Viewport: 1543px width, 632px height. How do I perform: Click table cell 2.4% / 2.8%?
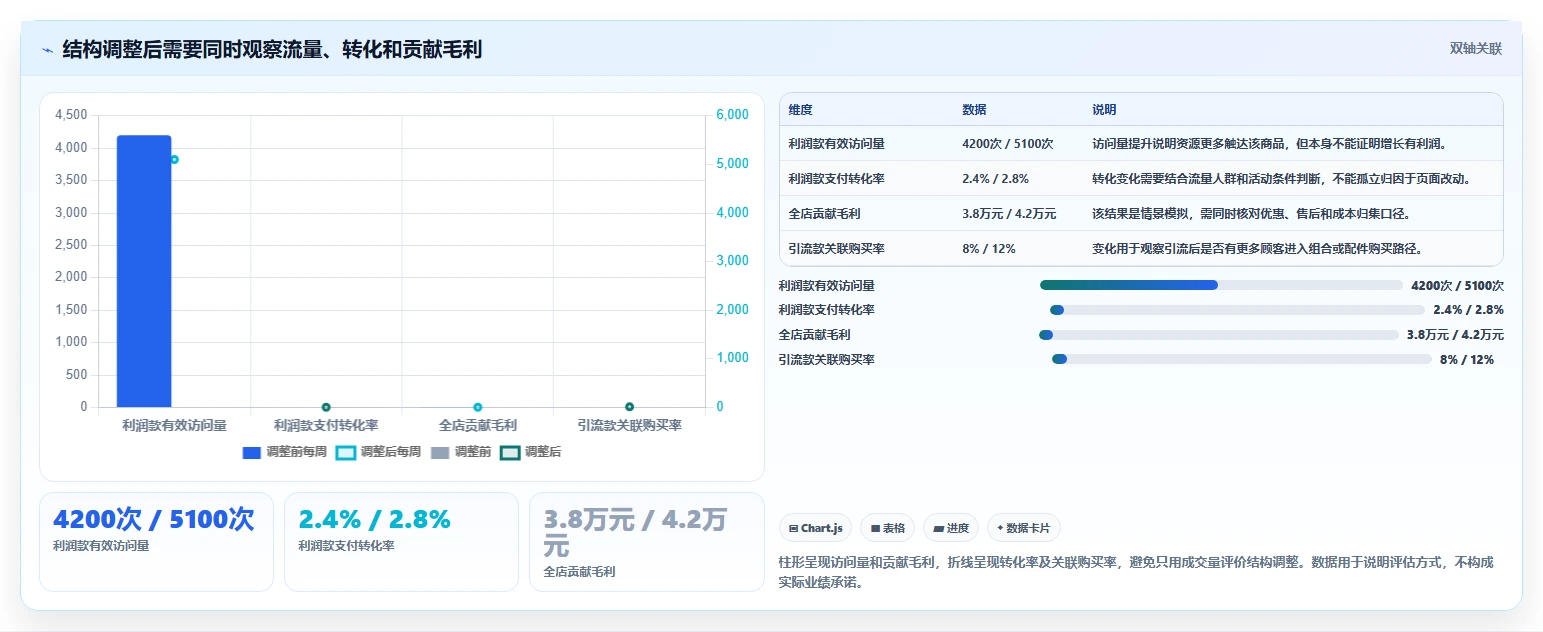[995, 179]
